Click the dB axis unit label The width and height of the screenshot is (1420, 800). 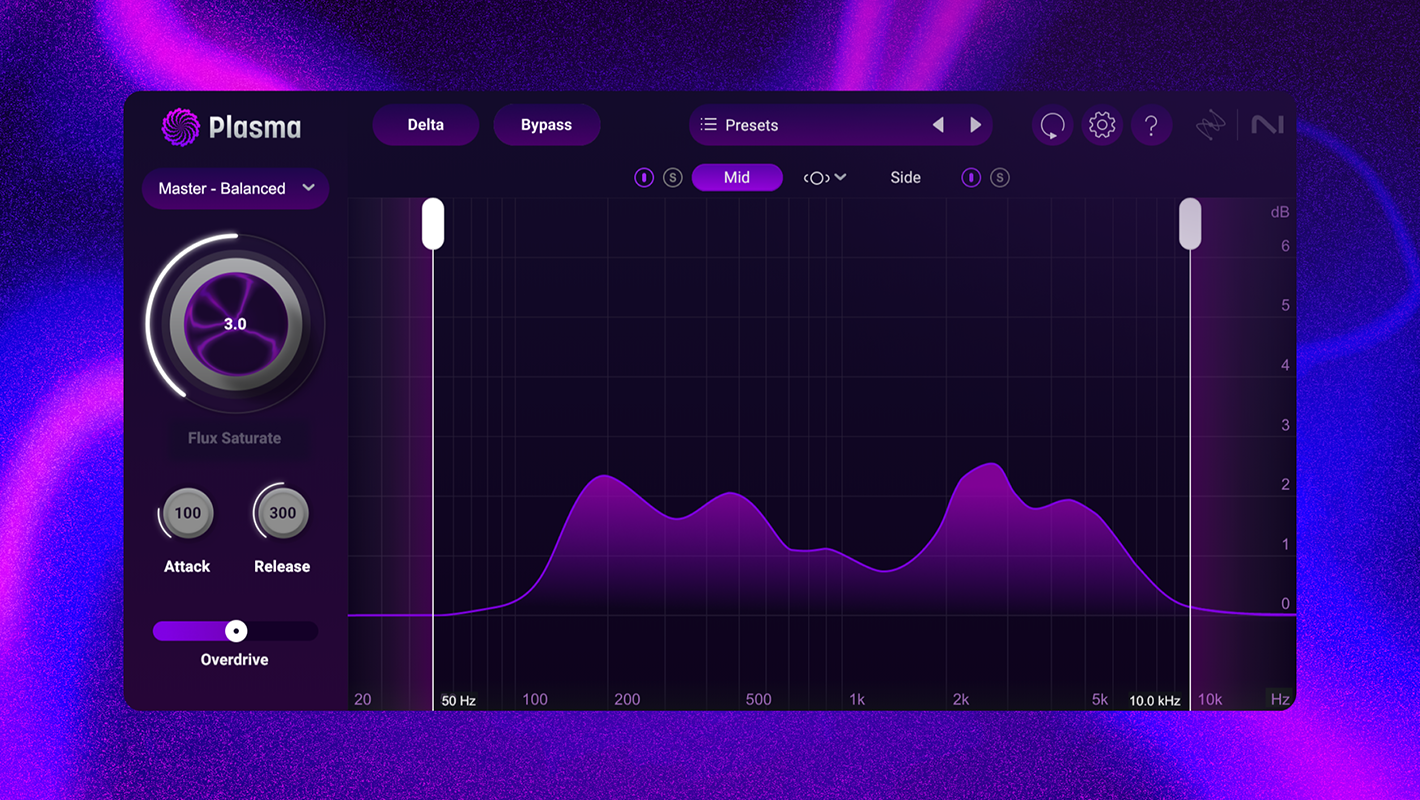click(x=1280, y=213)
